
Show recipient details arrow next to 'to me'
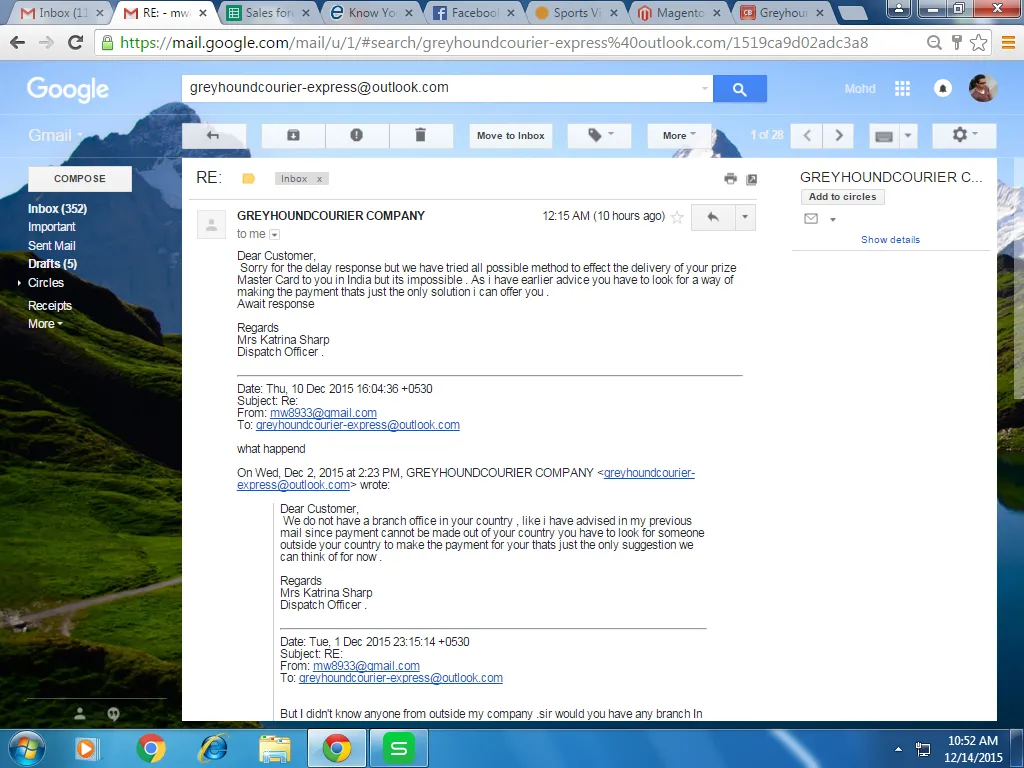(275, 234)
